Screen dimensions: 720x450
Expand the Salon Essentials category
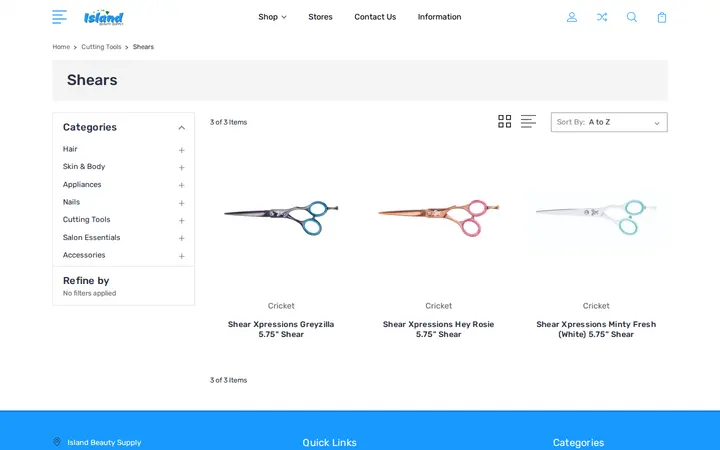click(x=181, y=238)
